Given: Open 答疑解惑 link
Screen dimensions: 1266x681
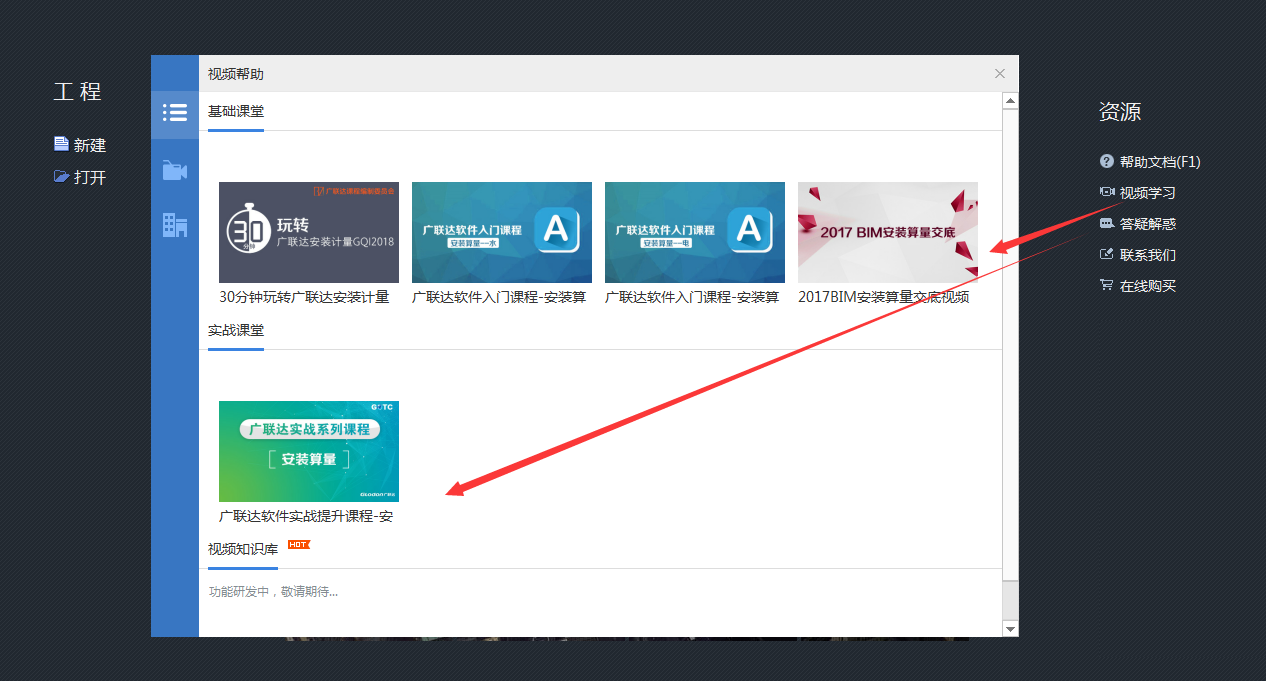Looking at the screenshot, I should click(1148, 224).
